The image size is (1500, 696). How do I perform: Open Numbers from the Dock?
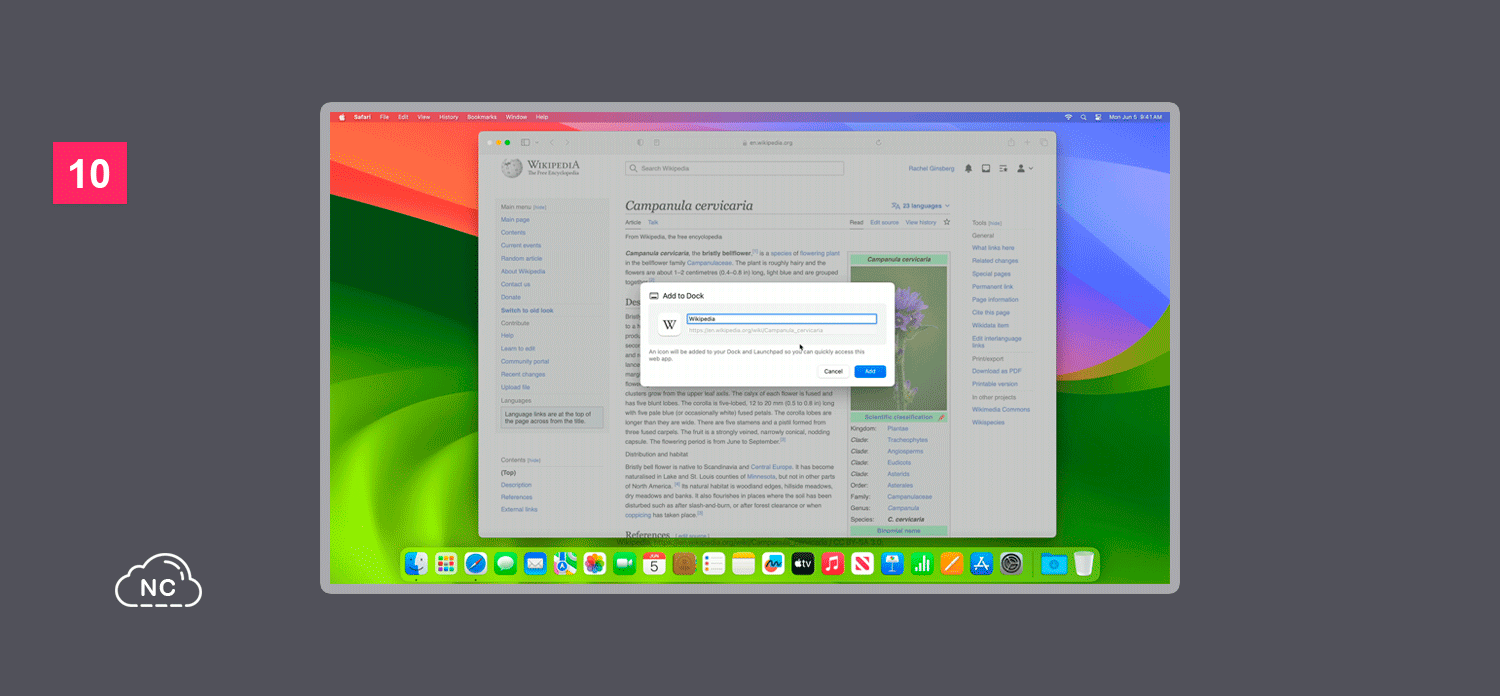point(922,564)
